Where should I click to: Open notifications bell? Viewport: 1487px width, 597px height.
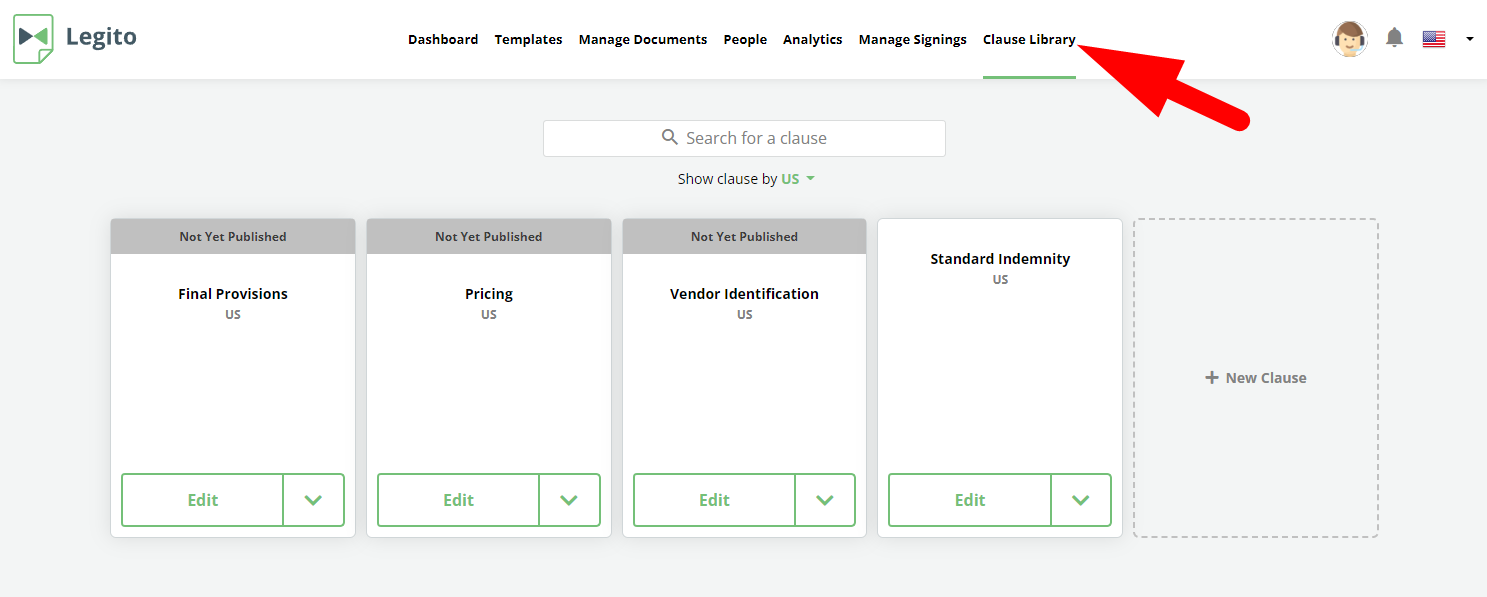(x=1394, y=38)
